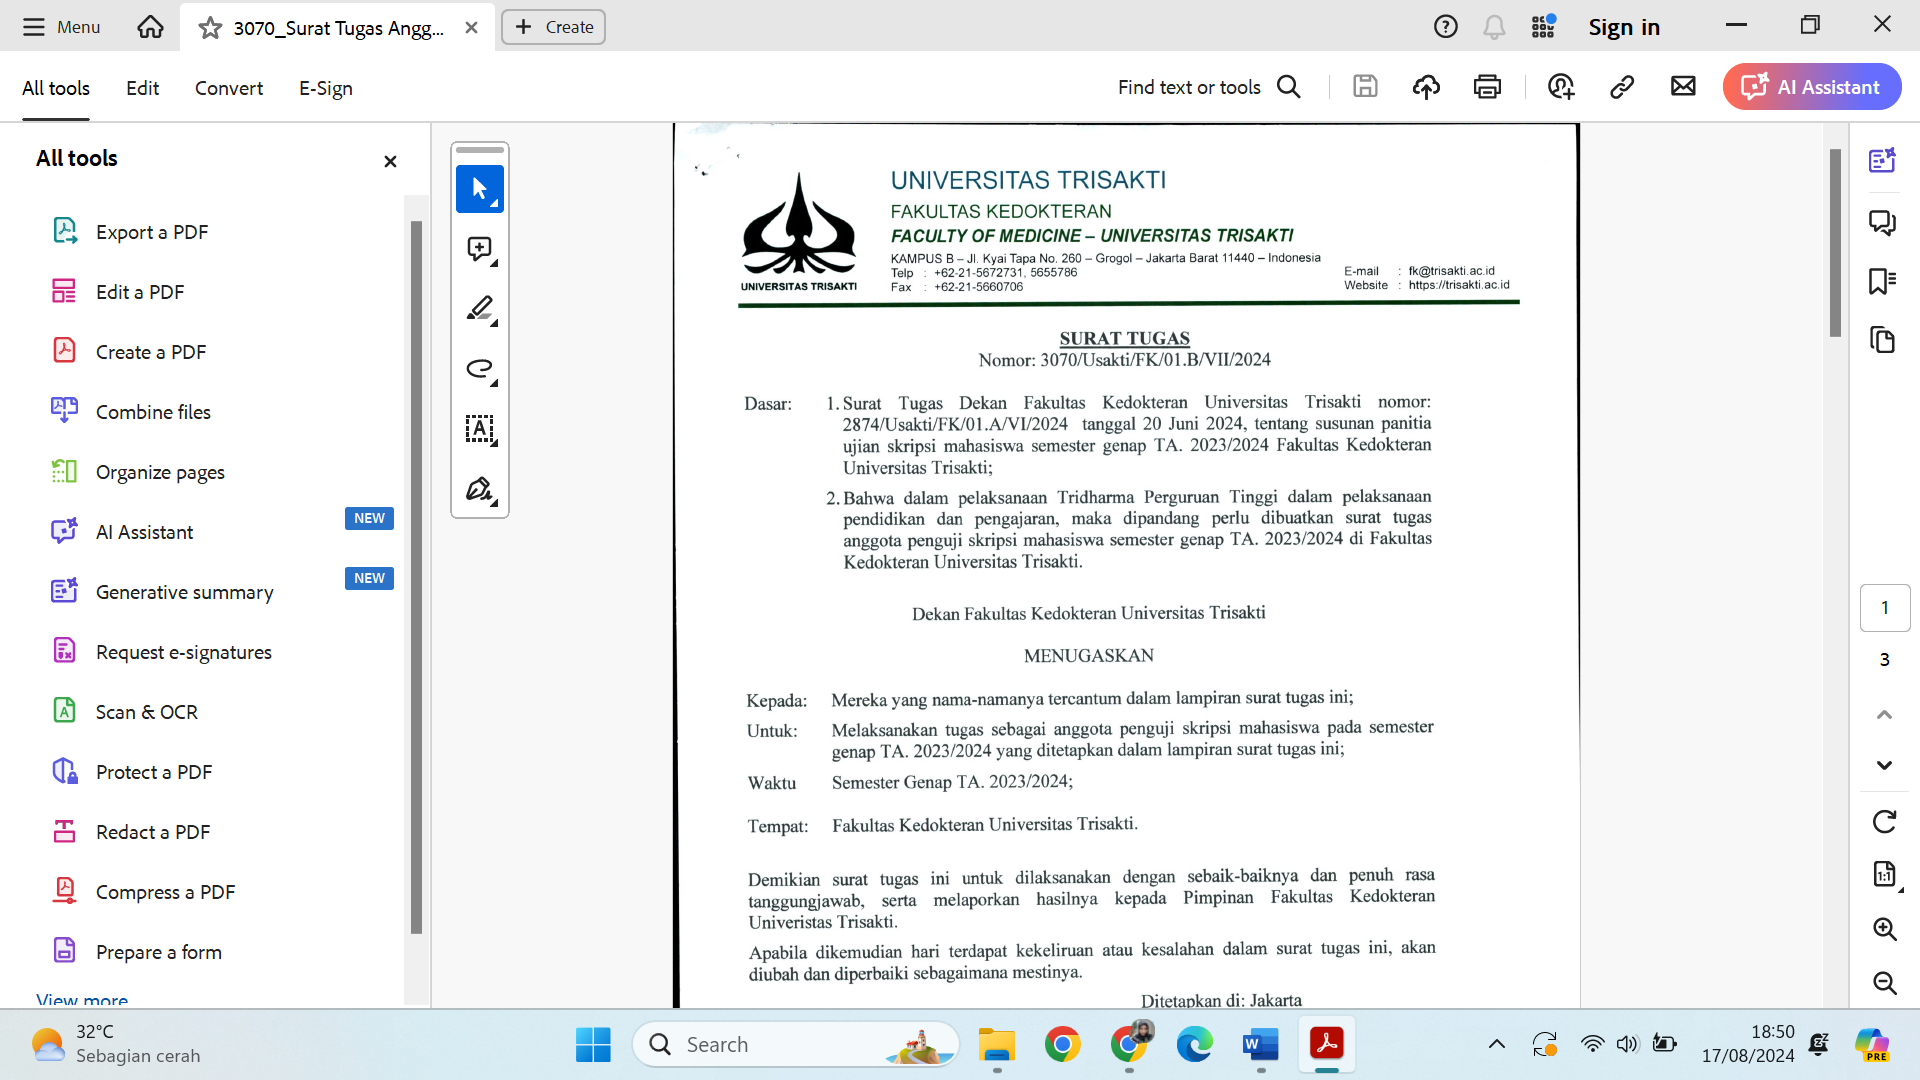Star the document tab as favorite
The height and width of the screenshot is (1080, 1920).
pyautogui.click(x=210, y=28)
